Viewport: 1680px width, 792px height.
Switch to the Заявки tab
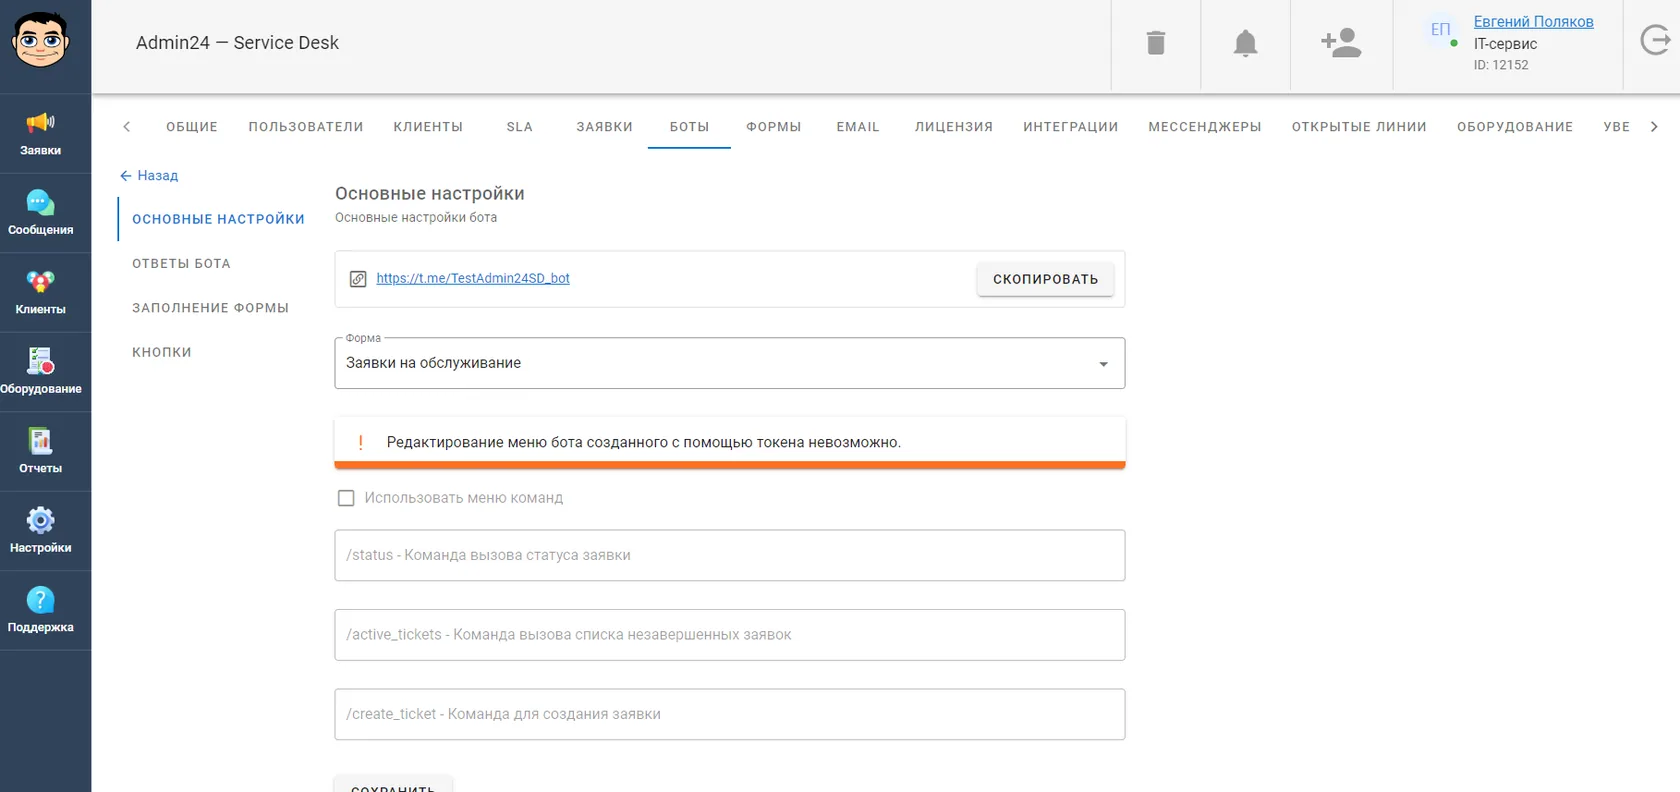tap(605, 127)
